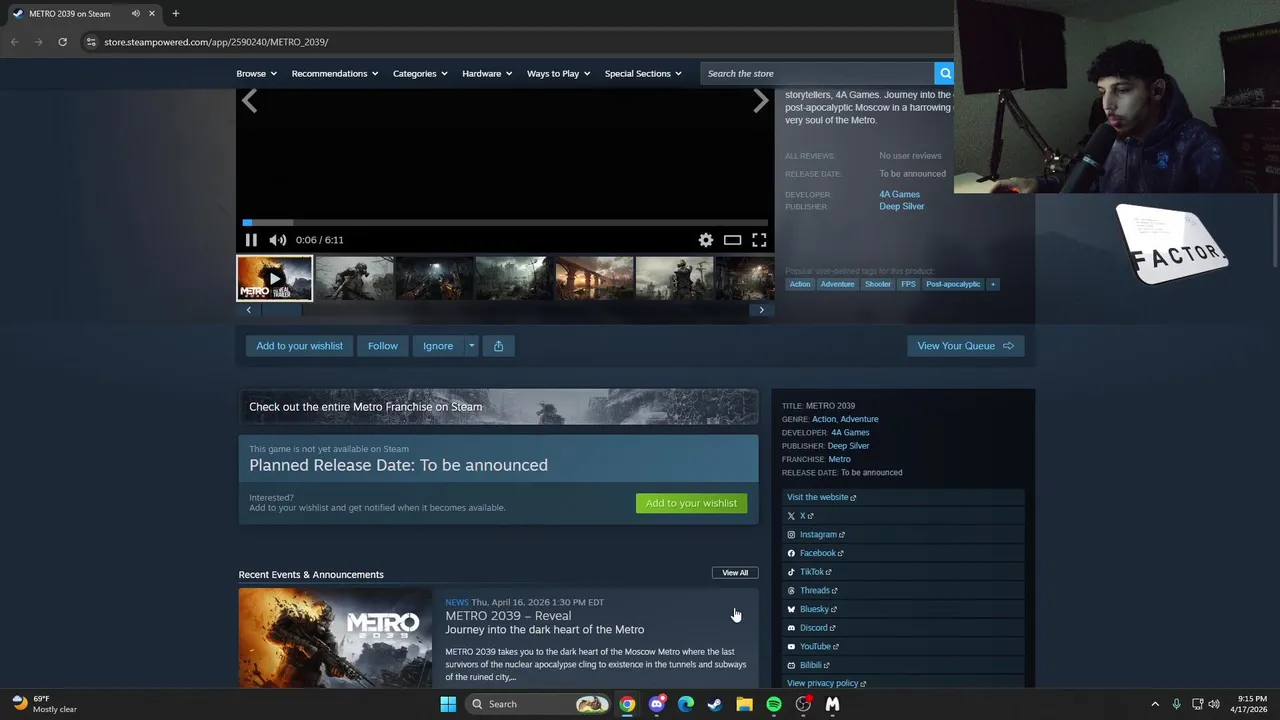Select the bridge ruins screenshot thumbnail
This screenshot has width=1280, height=720.
(x=594, y=278)
